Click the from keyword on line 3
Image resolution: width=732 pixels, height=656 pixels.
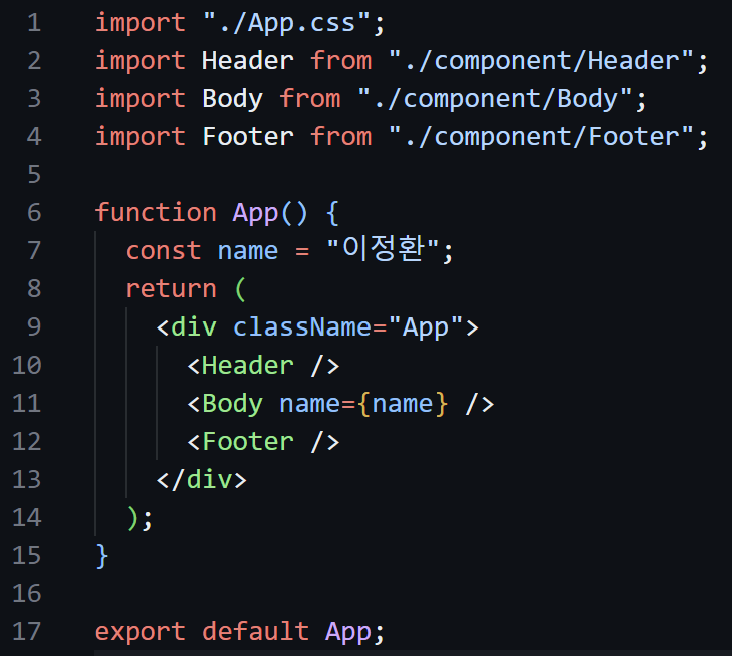coord(310,99)
